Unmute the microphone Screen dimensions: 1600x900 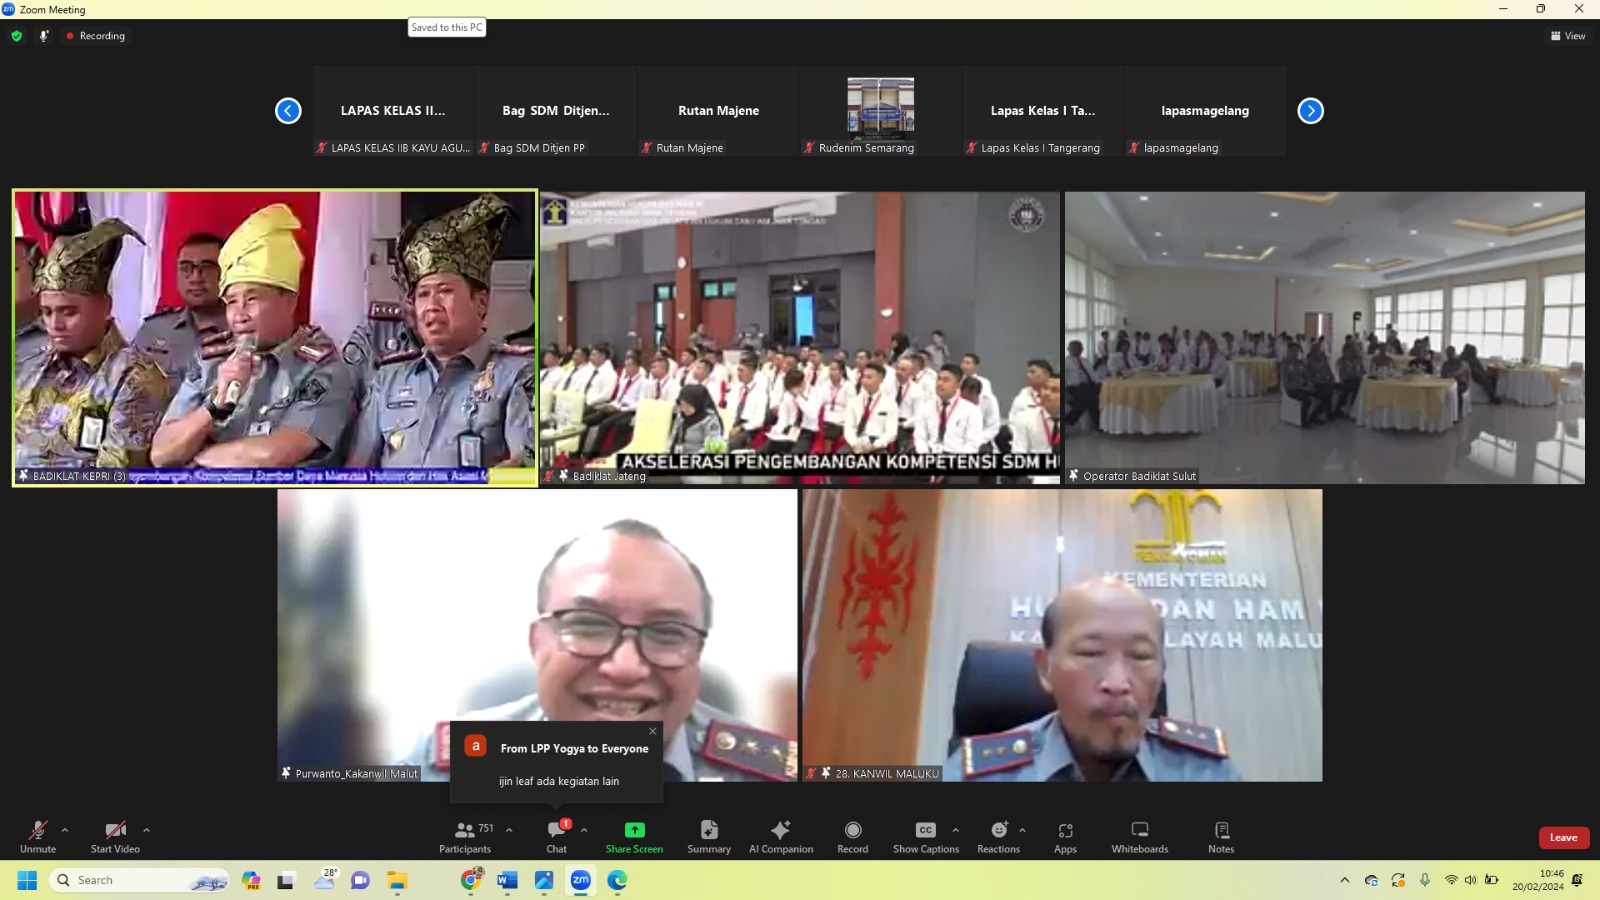[x=38, y=836]
